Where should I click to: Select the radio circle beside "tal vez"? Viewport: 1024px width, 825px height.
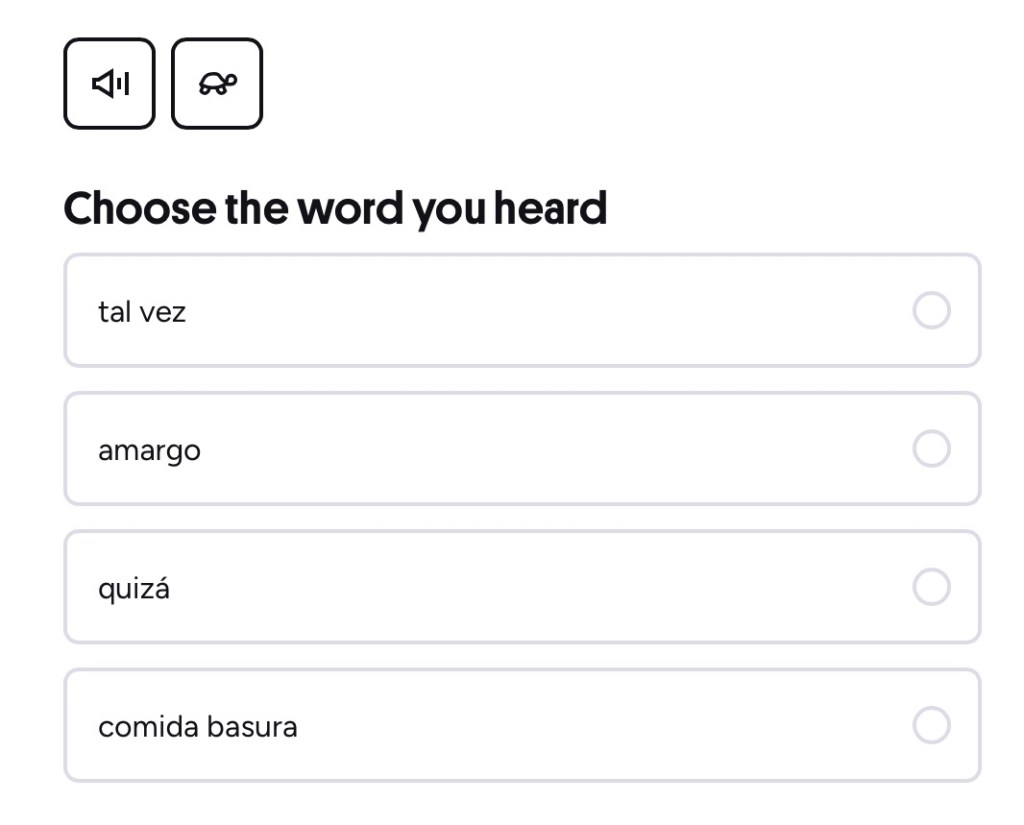(x=931, y=312)
